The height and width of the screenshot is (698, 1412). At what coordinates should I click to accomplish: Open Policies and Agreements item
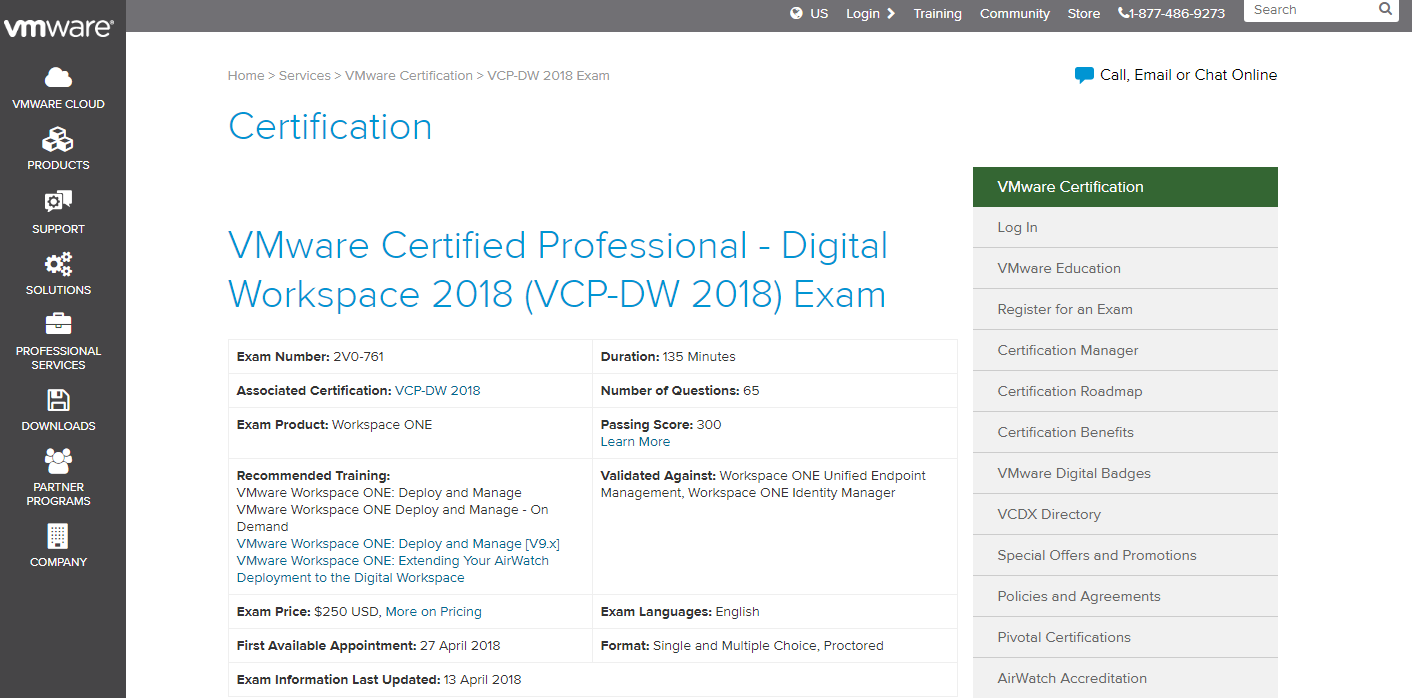coord(1125,597)
